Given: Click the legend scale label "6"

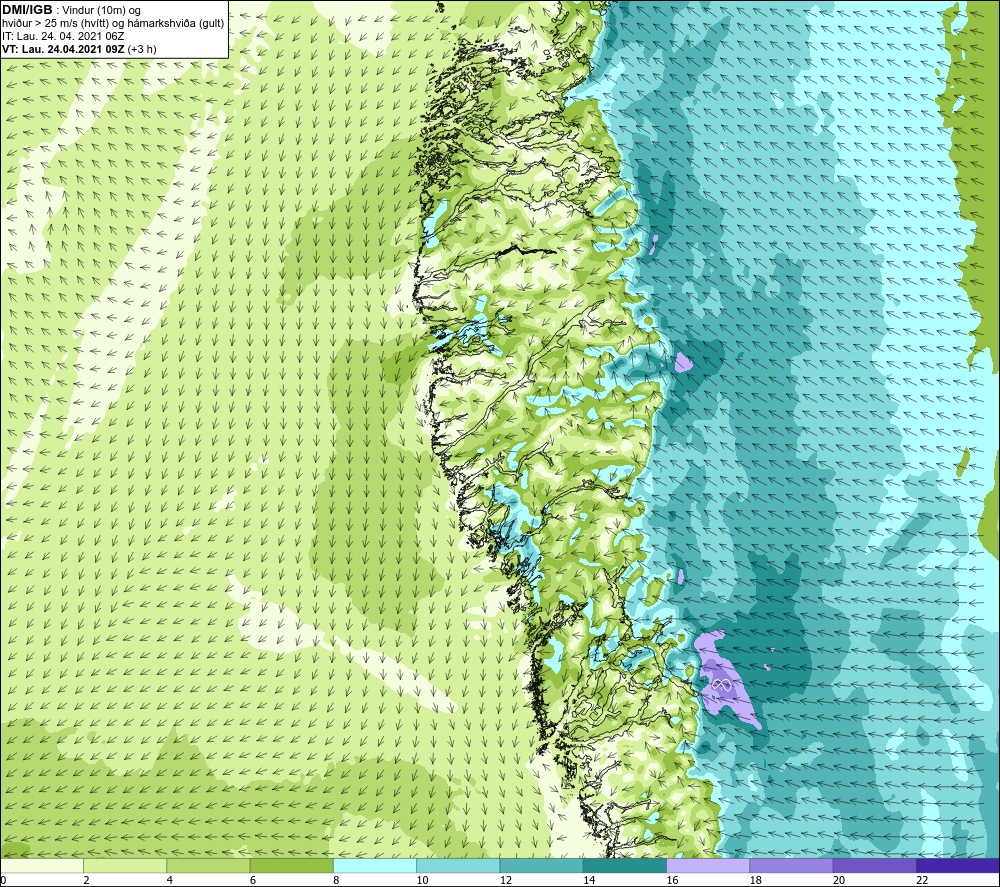Looking at the screenshot, I should 253,881.
